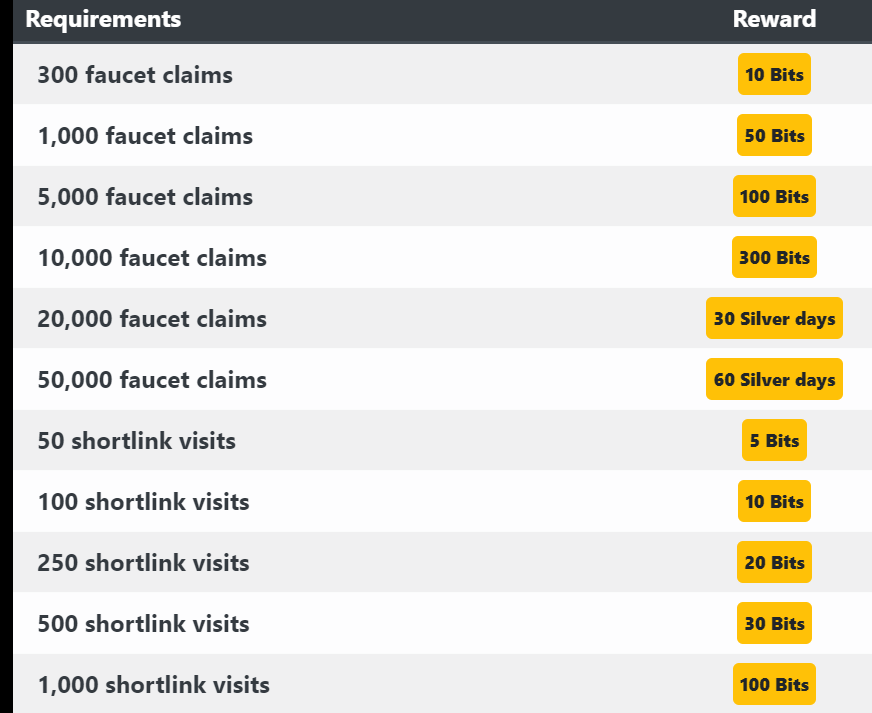
Task: Click the Reward column header
Action: click(774, 19)
